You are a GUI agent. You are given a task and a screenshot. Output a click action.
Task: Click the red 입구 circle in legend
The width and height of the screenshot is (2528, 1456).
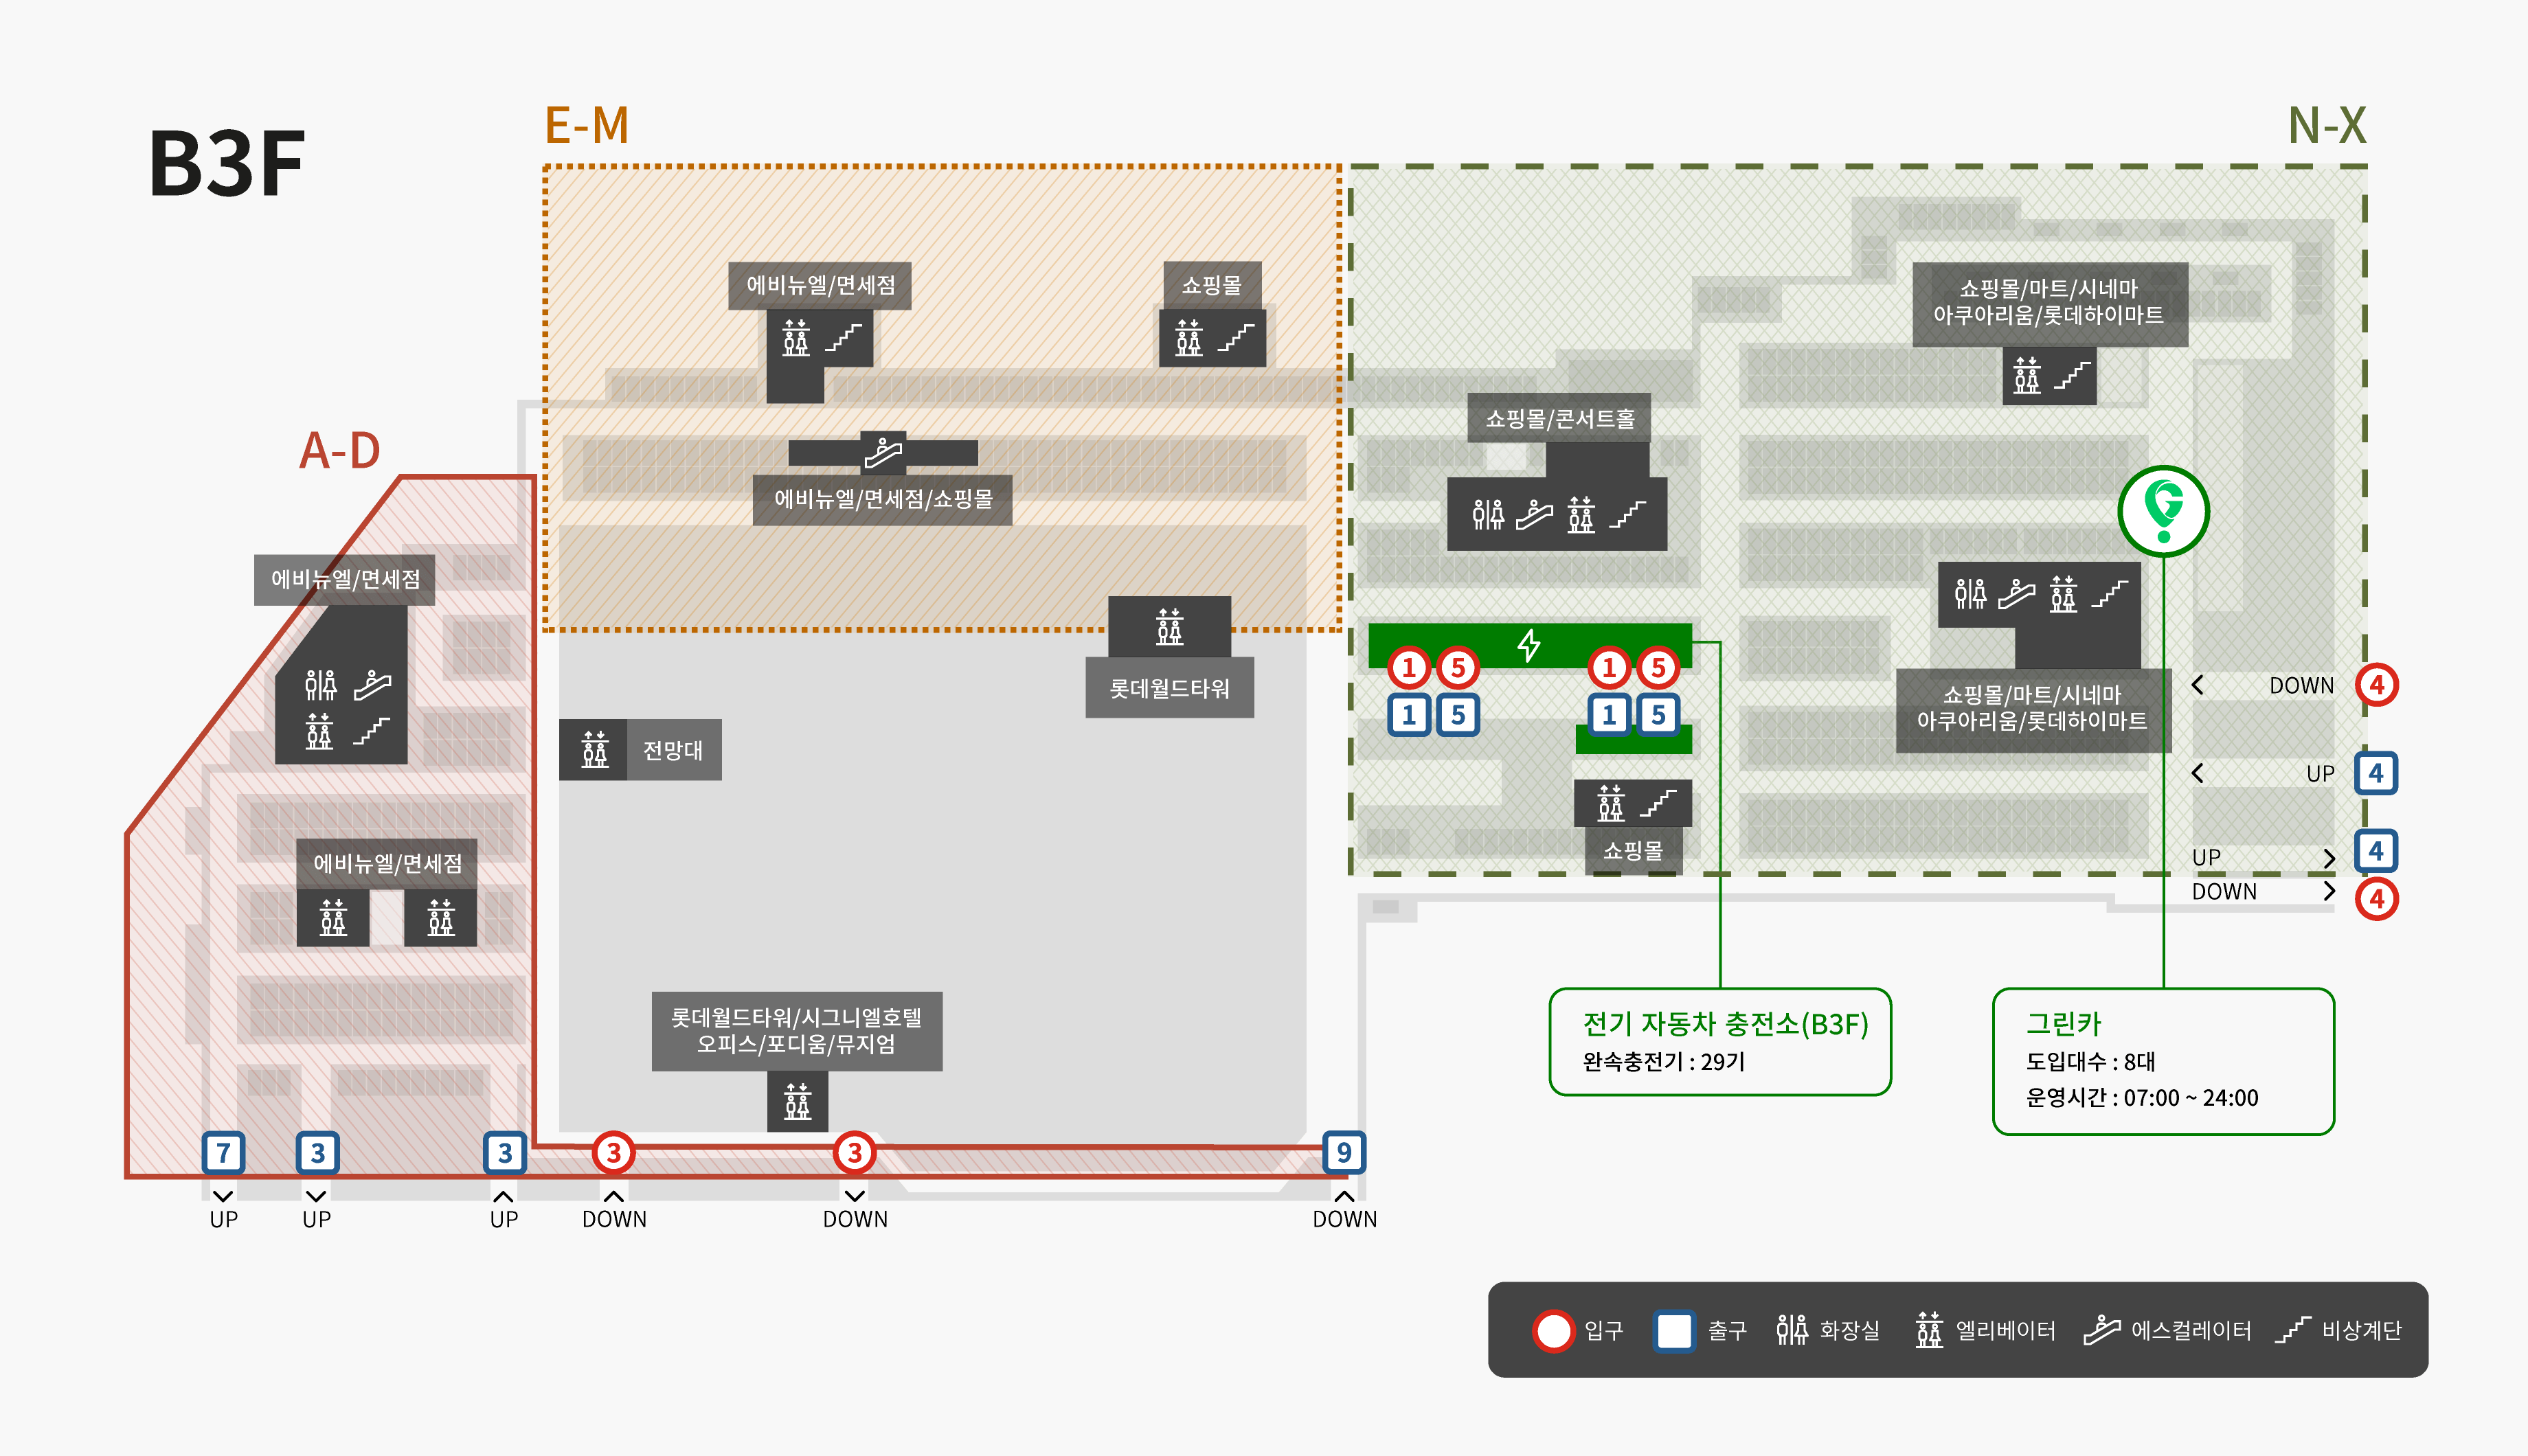point(1553,1331)
